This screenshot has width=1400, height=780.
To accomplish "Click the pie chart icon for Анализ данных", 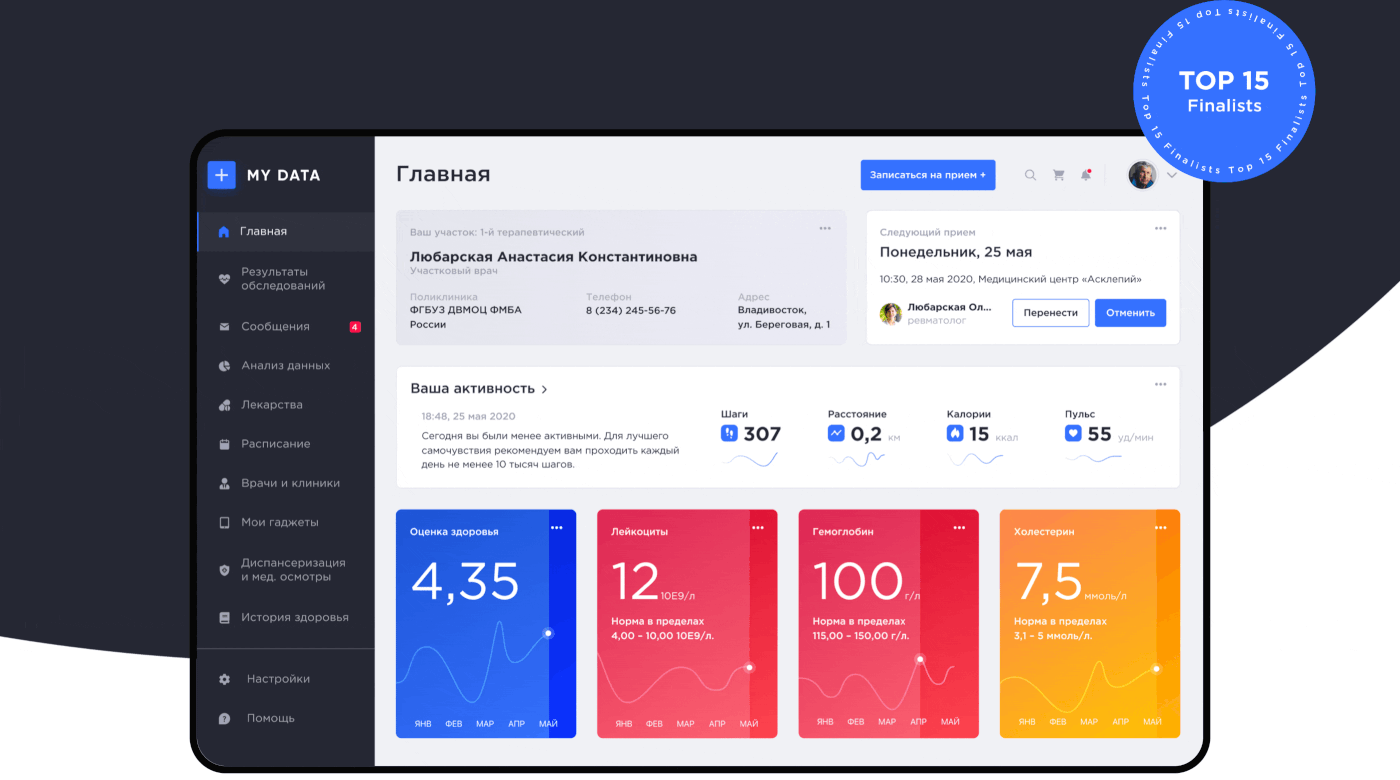I will (x=224, y=366).
